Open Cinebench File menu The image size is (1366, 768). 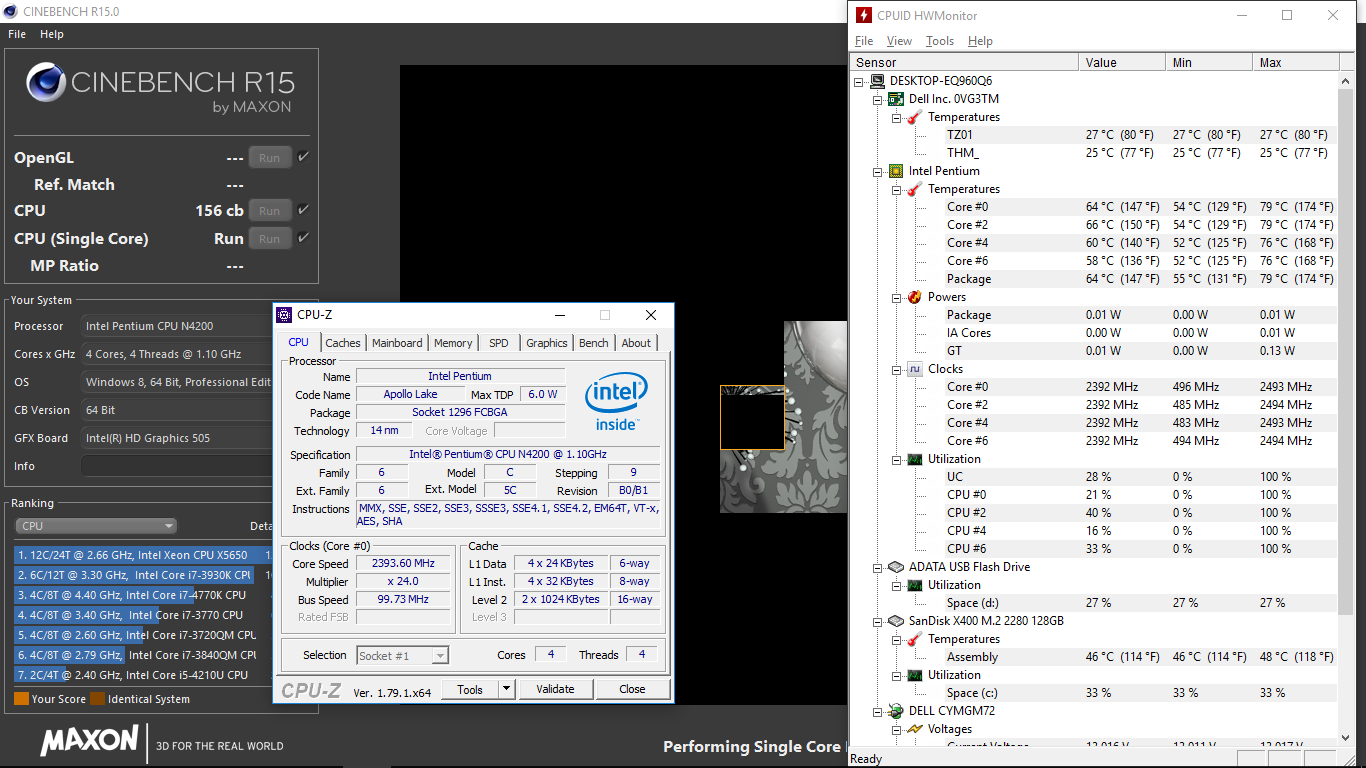tap(17, 34)
